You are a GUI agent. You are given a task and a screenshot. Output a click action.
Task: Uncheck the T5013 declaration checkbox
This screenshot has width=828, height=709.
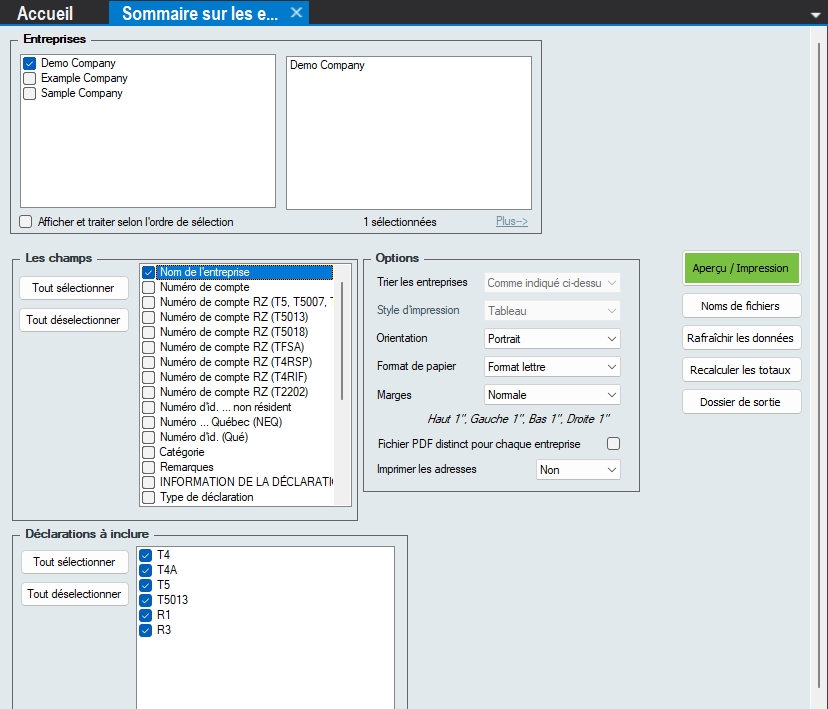147,600
